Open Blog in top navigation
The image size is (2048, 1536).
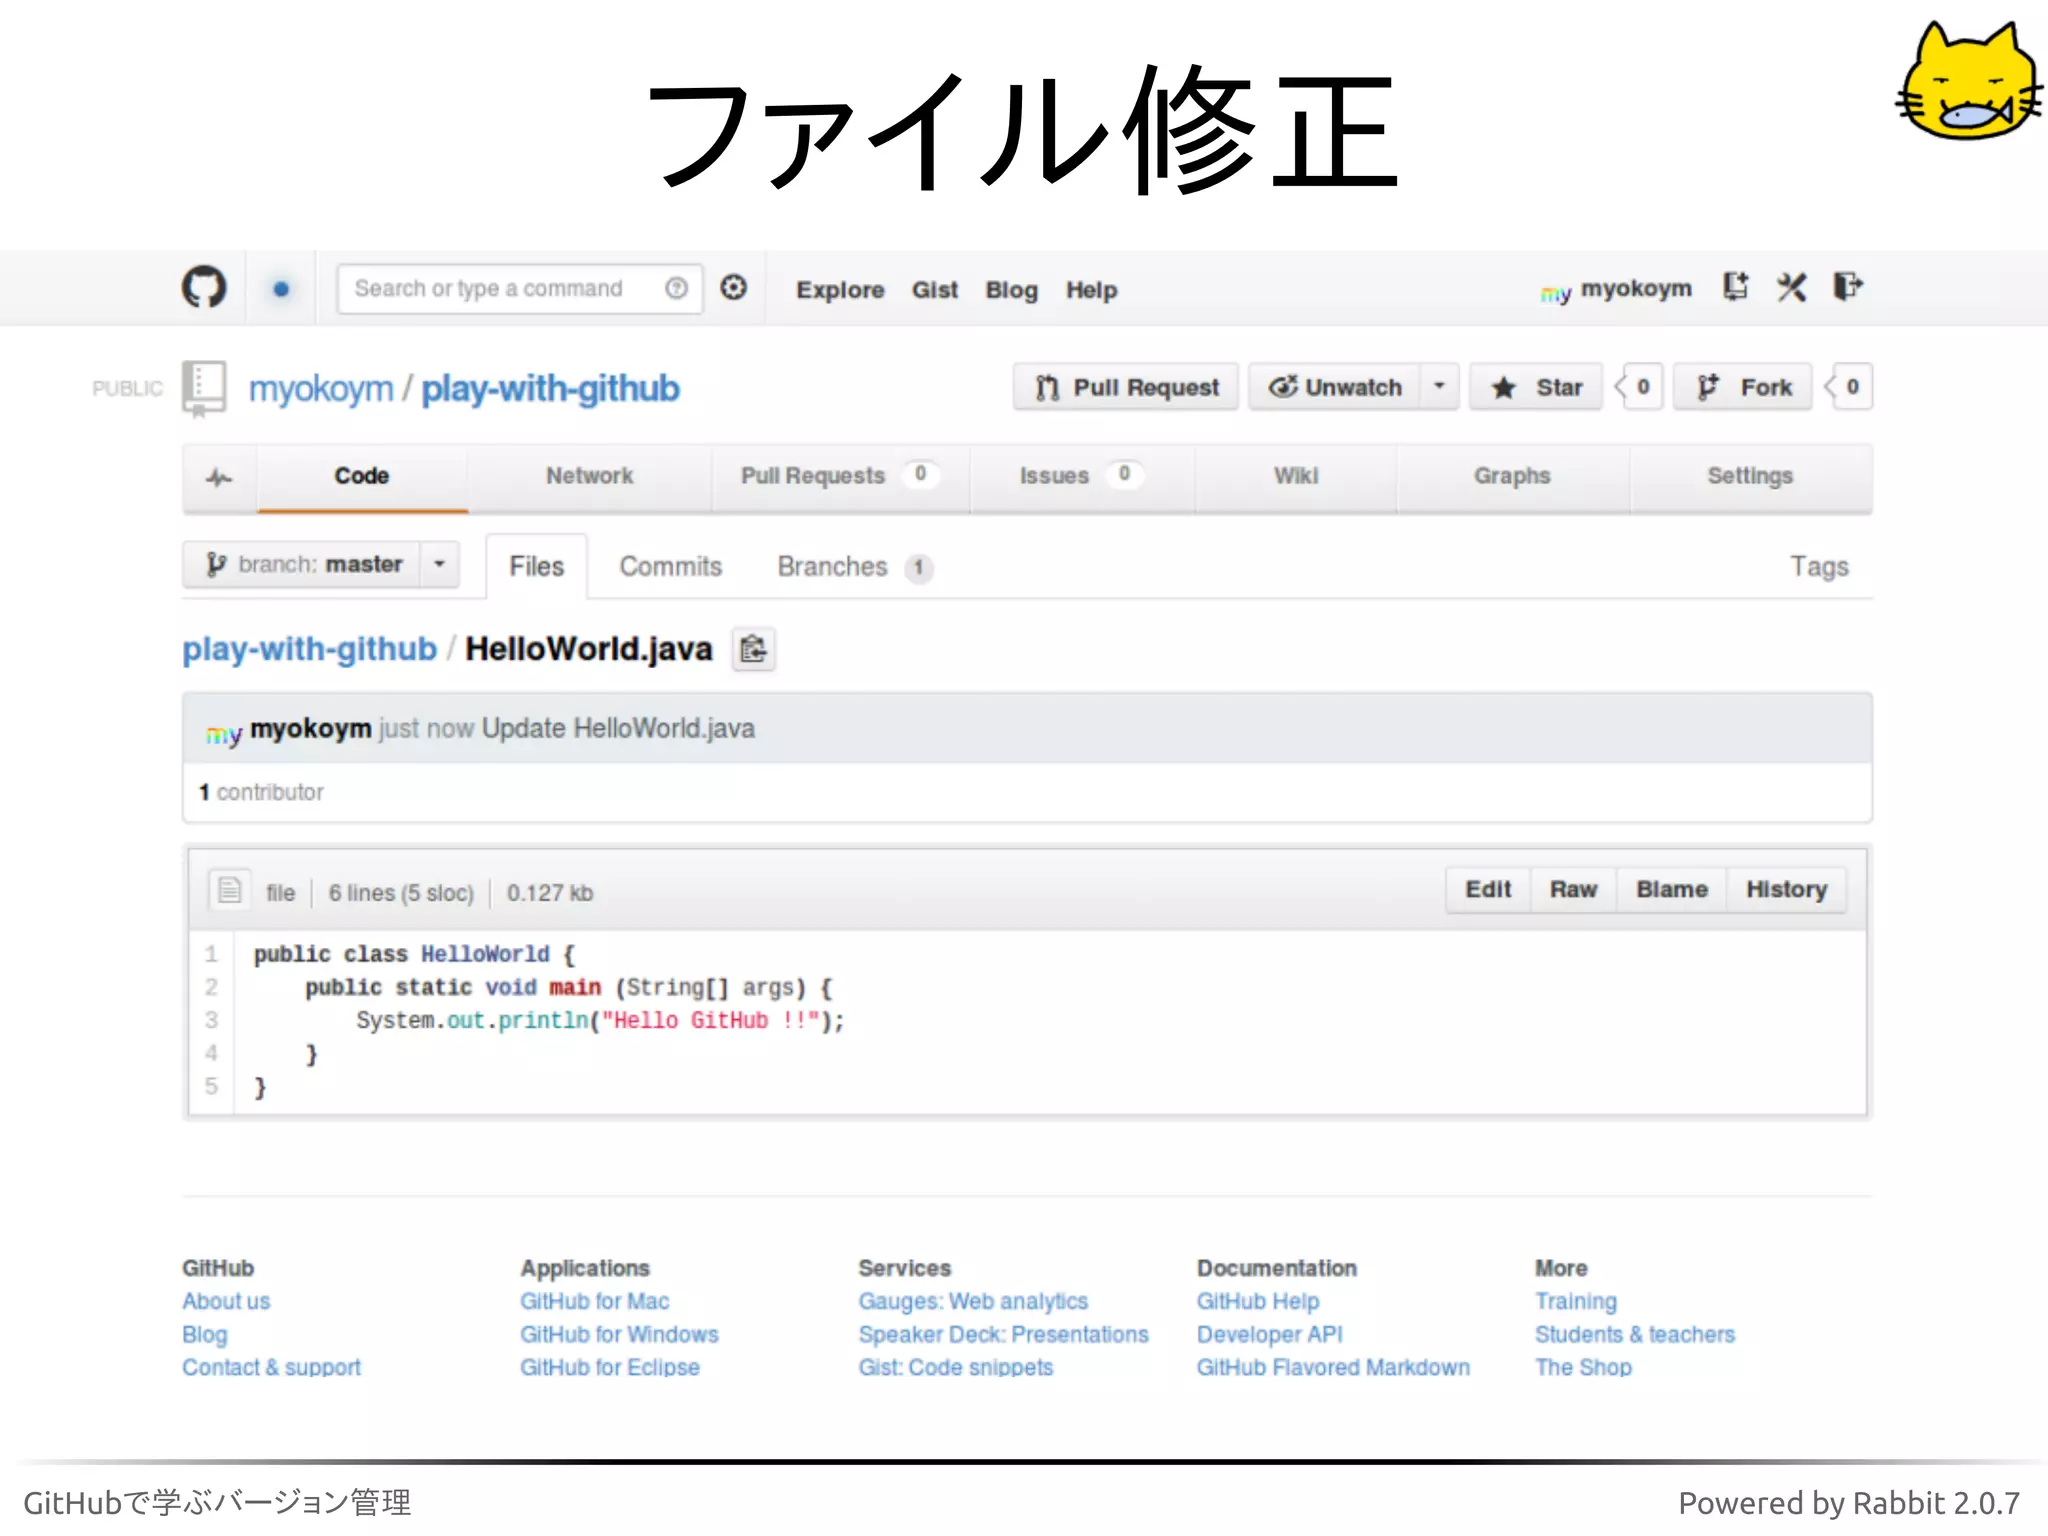(x=1012, y=290)
